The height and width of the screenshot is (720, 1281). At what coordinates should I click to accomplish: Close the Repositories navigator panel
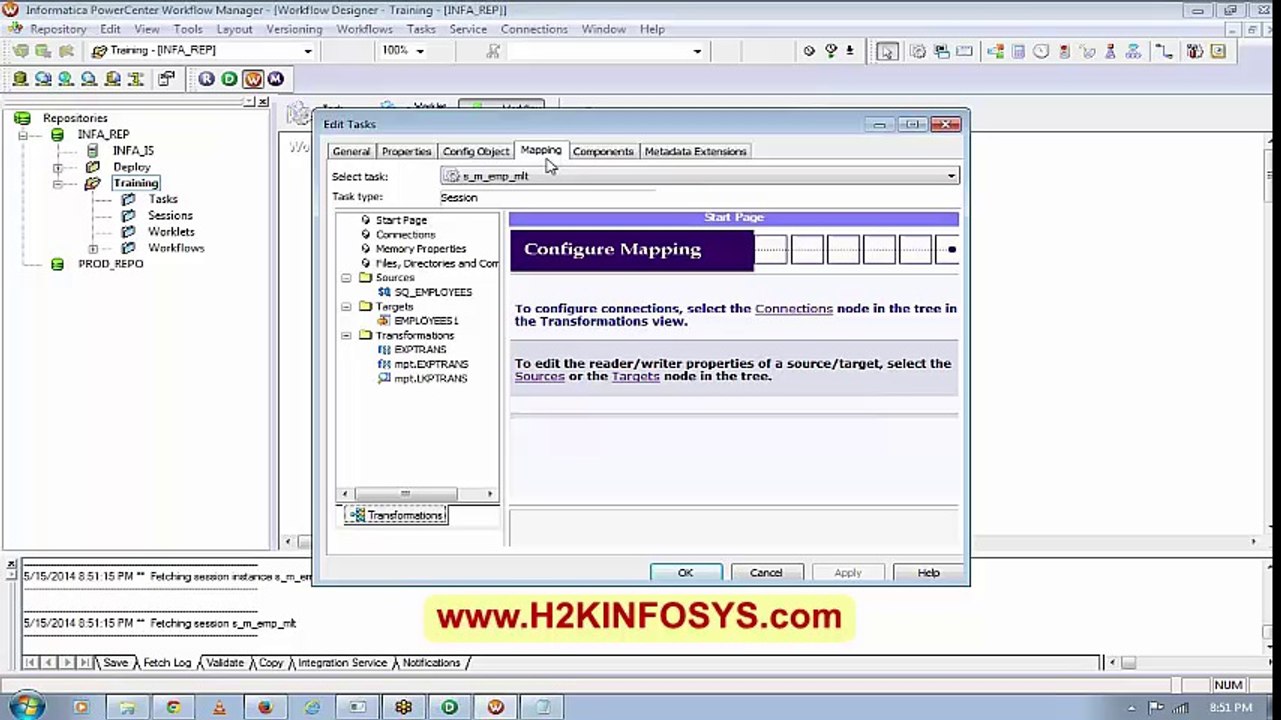tap(263, 102)
